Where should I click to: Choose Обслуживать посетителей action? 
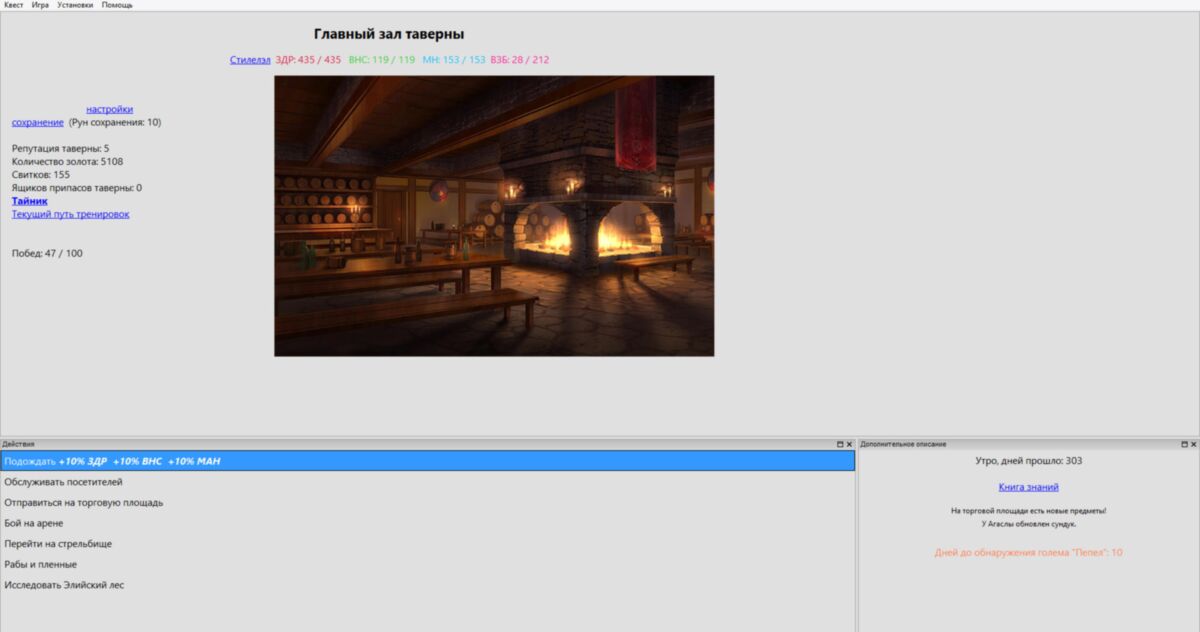tap(63, 482)
